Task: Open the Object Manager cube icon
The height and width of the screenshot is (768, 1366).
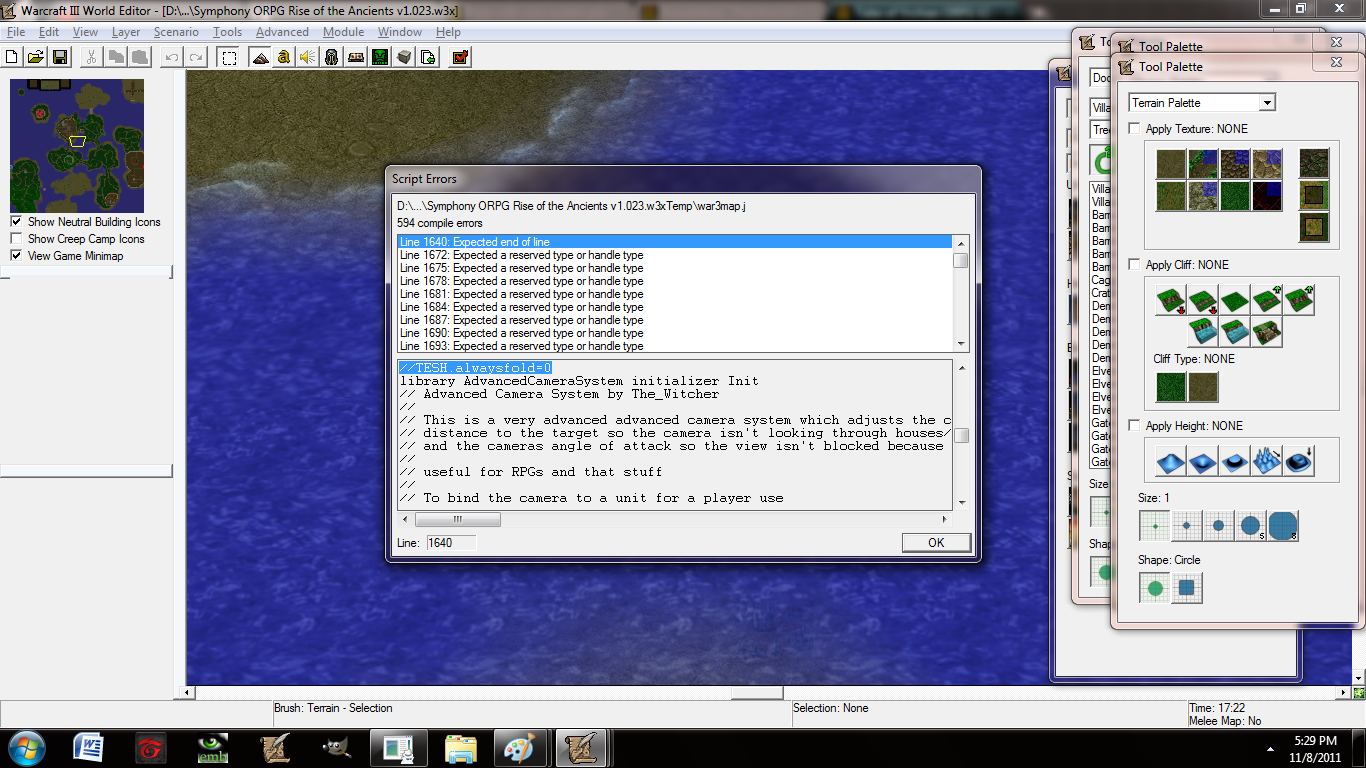Action: [x=404, y=57]
